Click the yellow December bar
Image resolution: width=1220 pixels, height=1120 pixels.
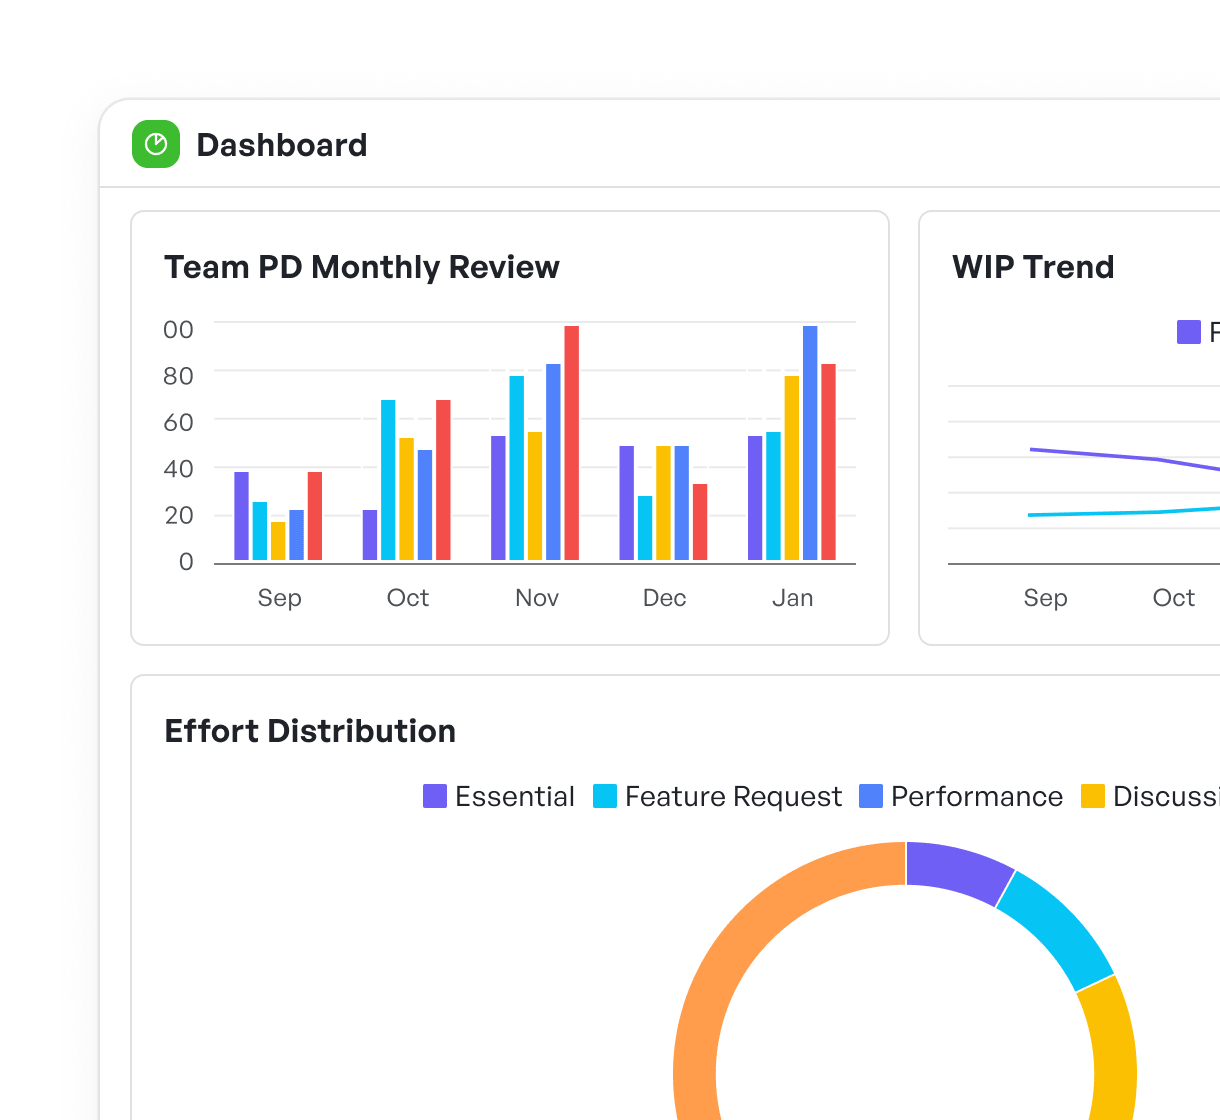(663, 503)
